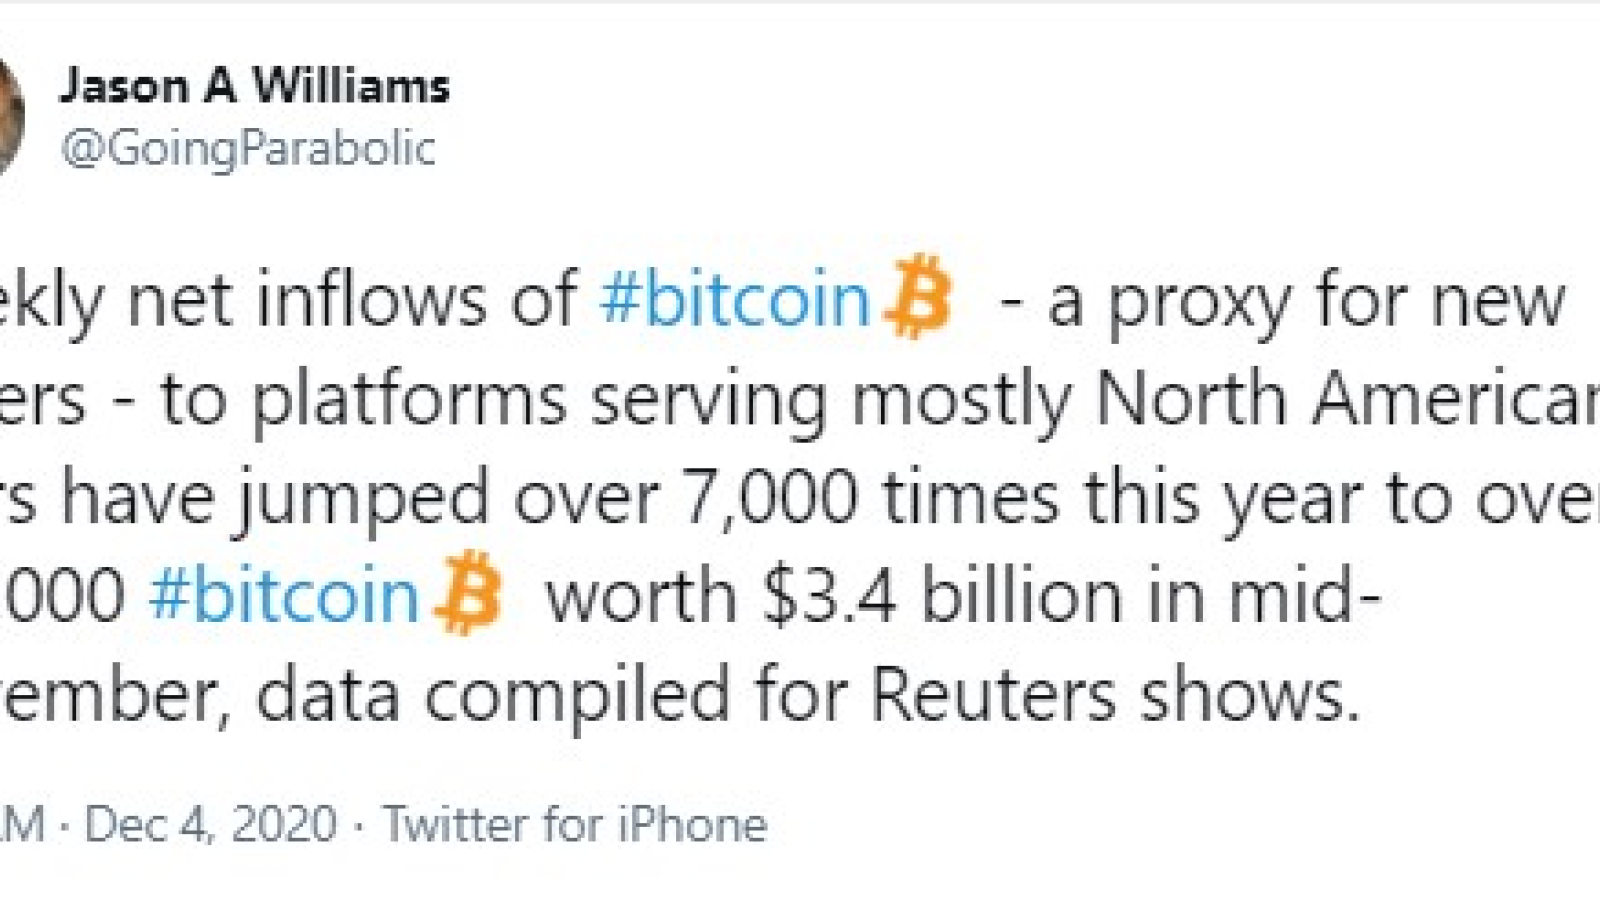This screenshot has width=1600, height=900.
Task: Click the partially visible AM time text
Action: (22, 825)
